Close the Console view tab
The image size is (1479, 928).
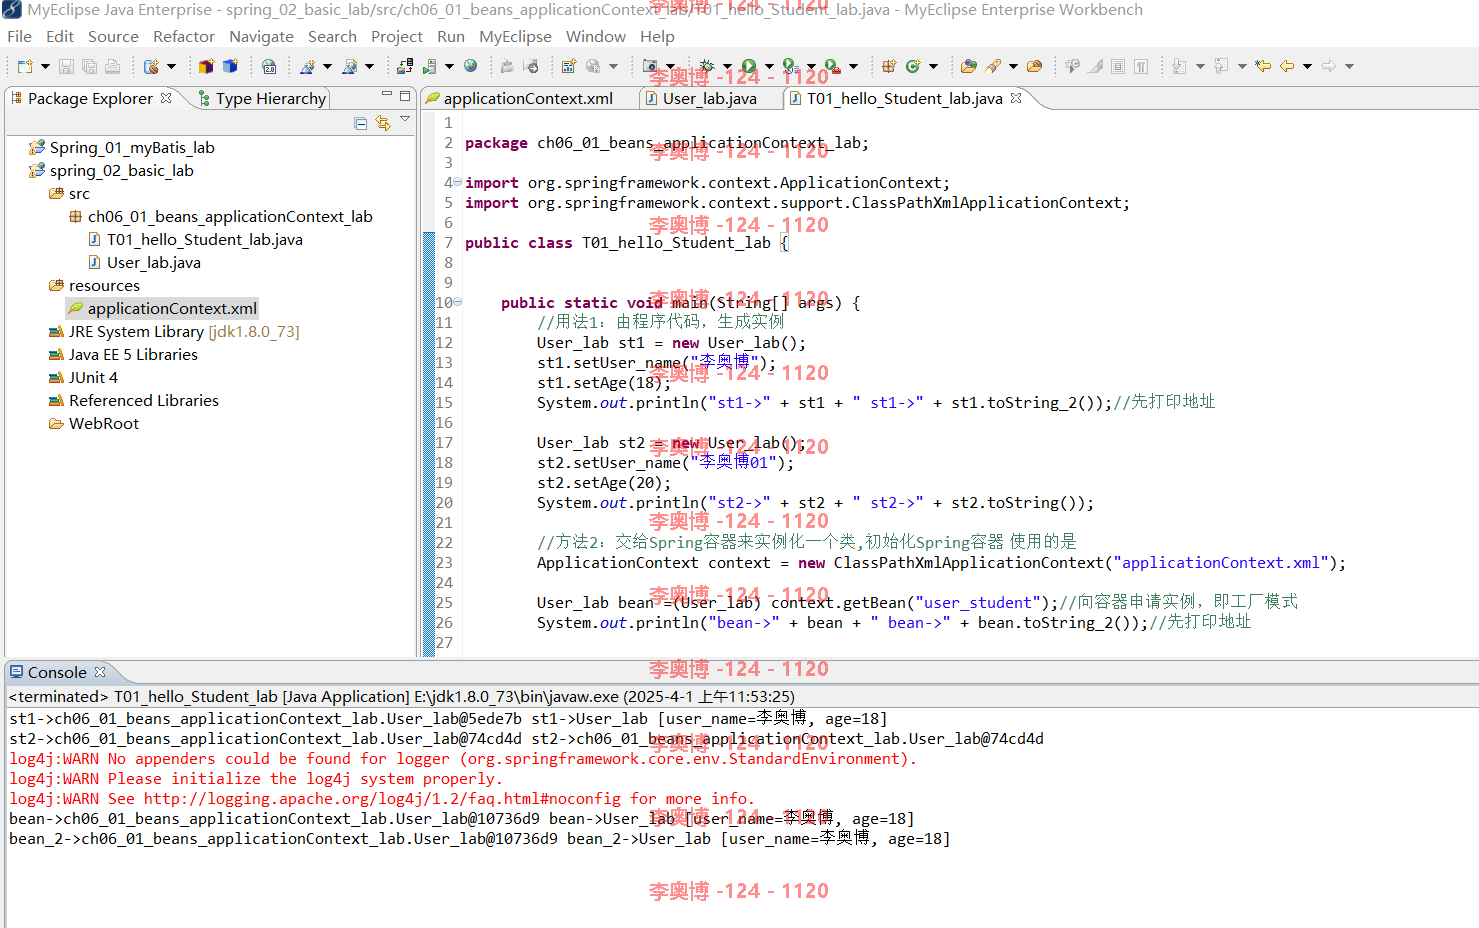tap(100, 671)
